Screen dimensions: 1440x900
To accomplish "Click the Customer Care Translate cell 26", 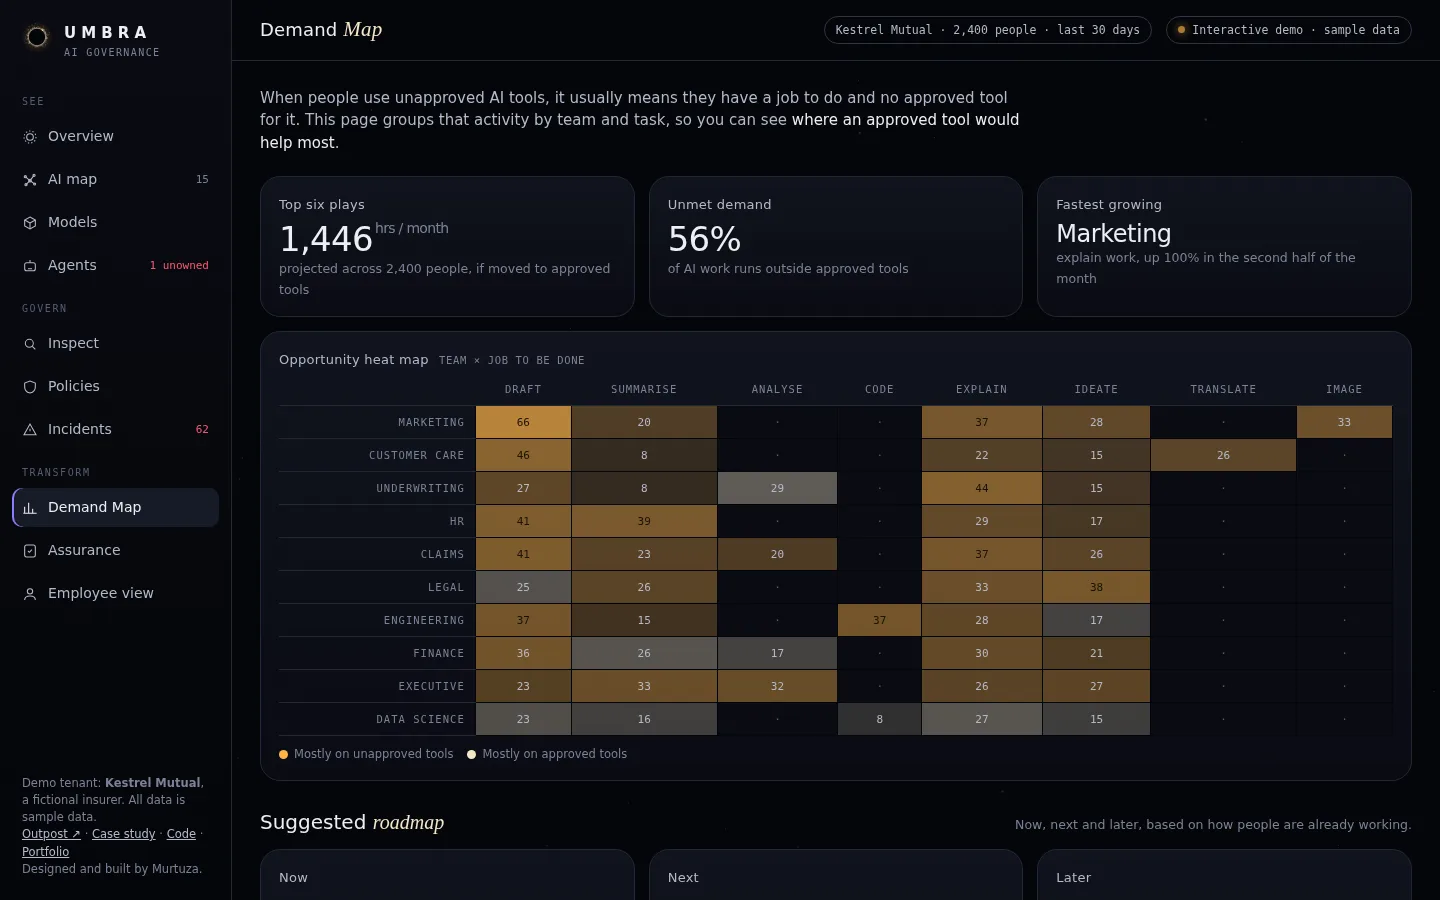I will 1223,455.
